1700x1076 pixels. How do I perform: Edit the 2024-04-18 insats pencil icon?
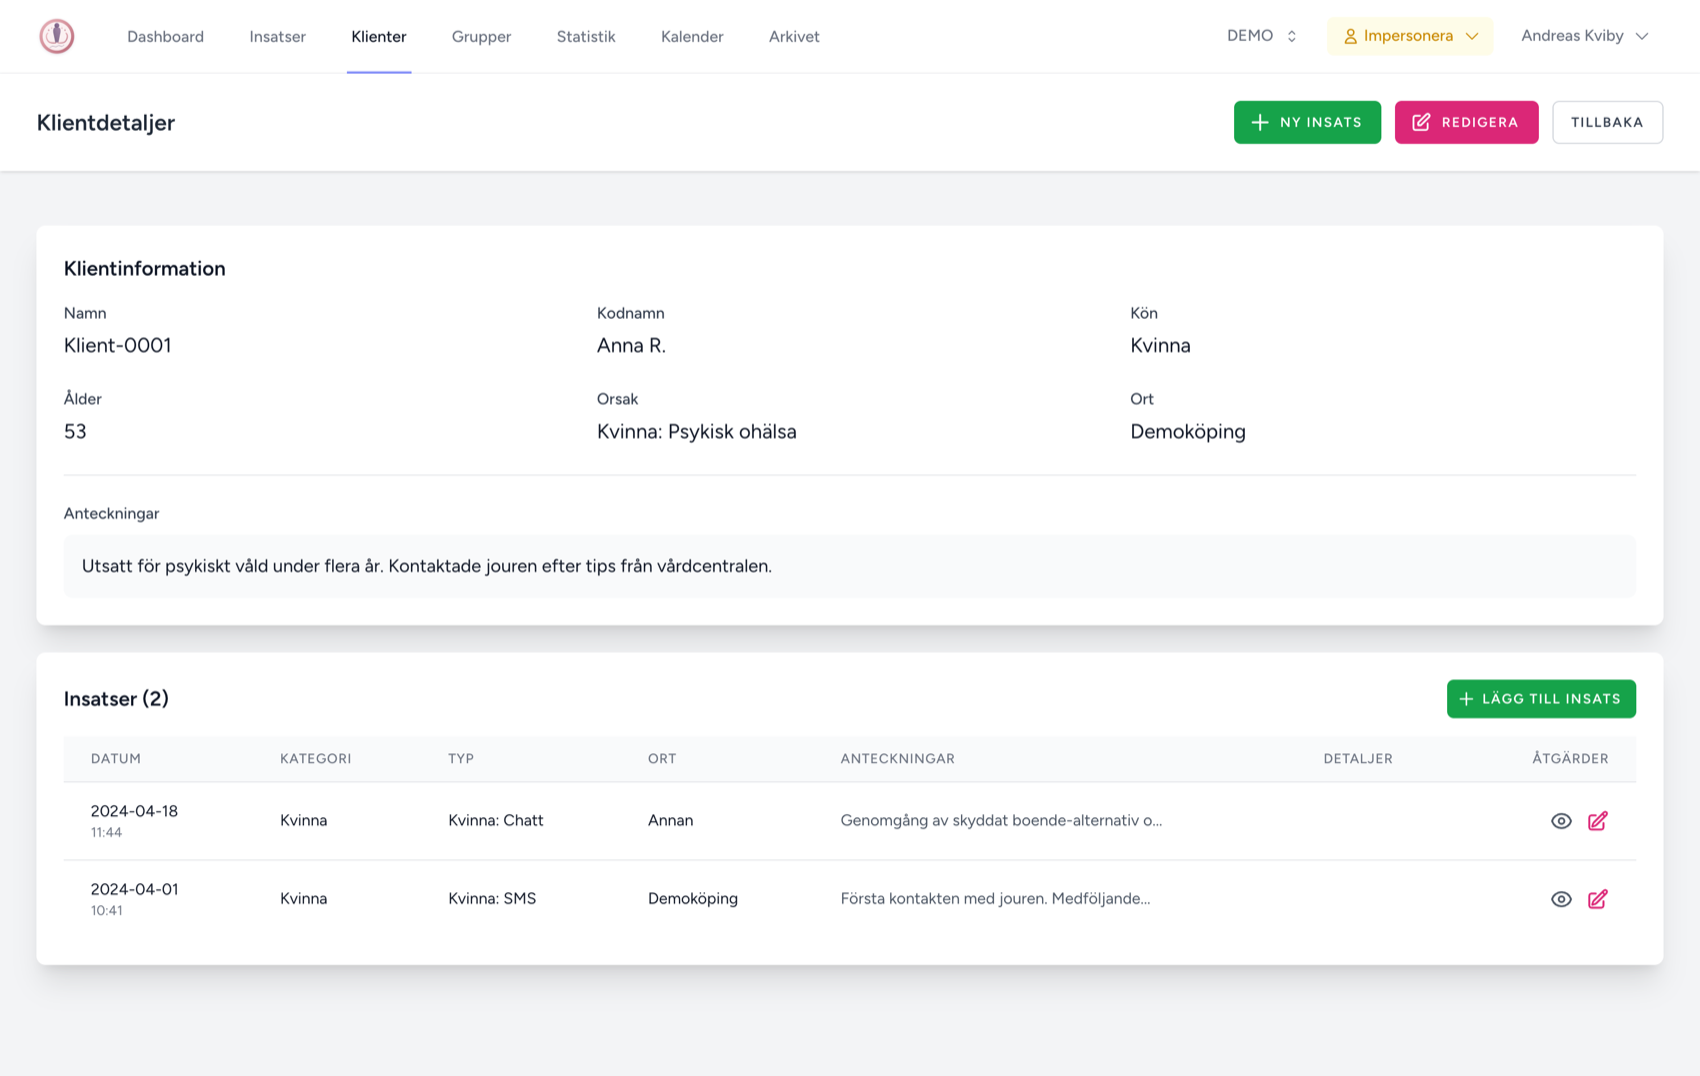tap(1598, 821)
